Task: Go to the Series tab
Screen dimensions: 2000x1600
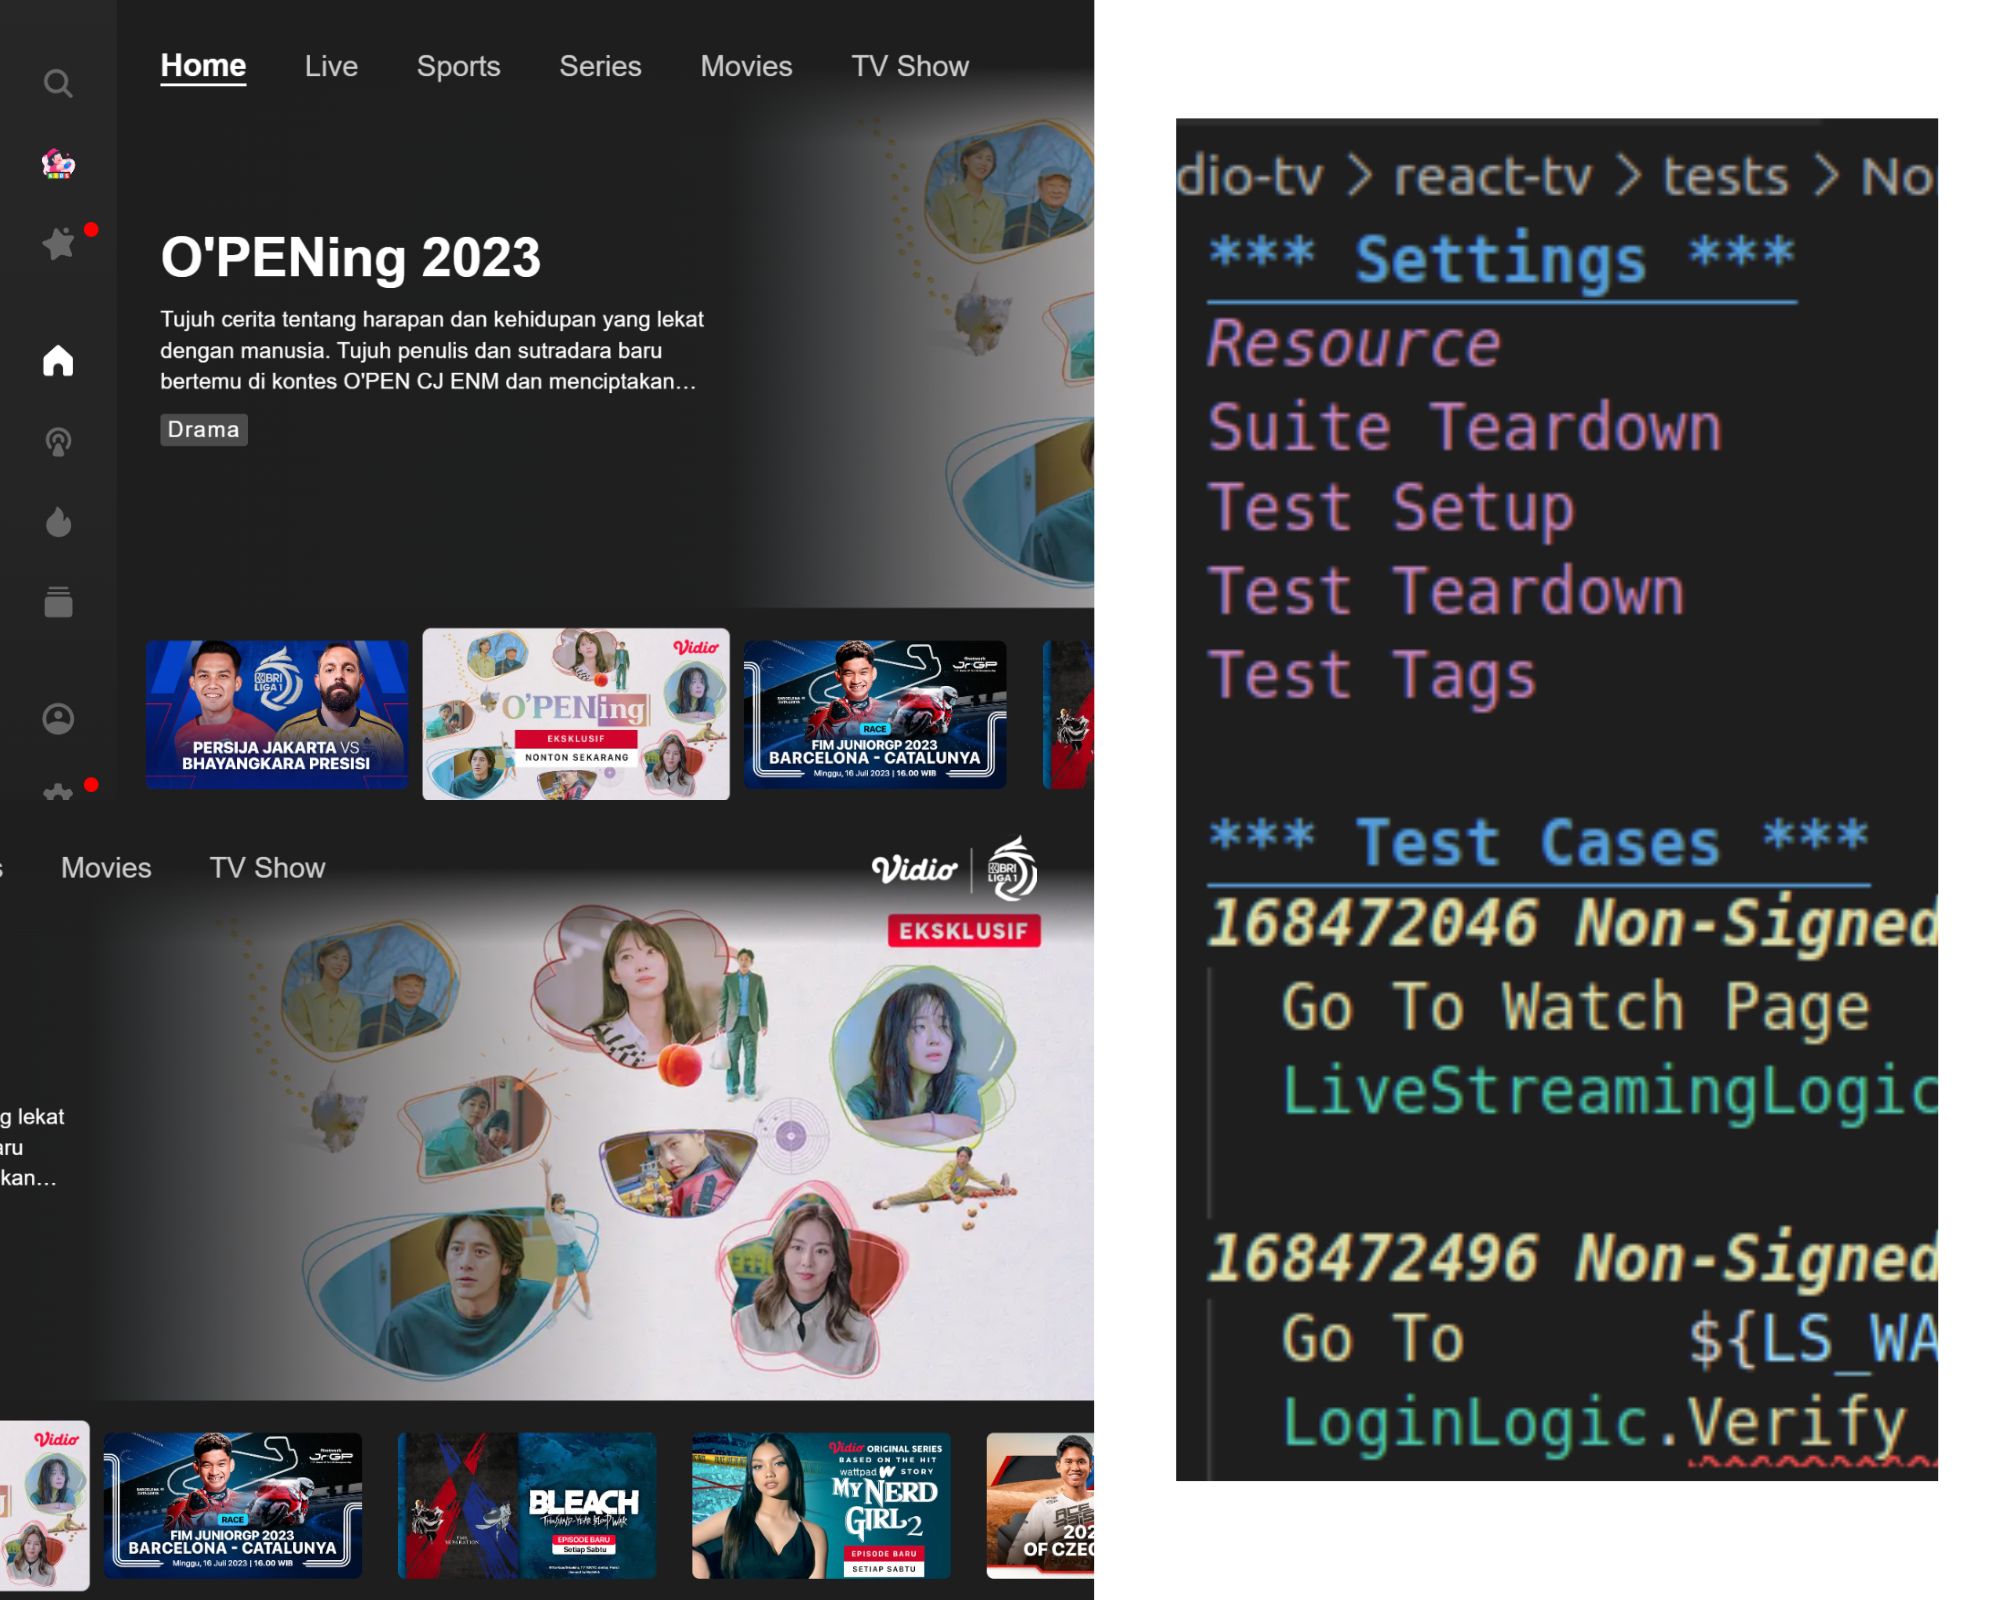Action: point(600,66)
